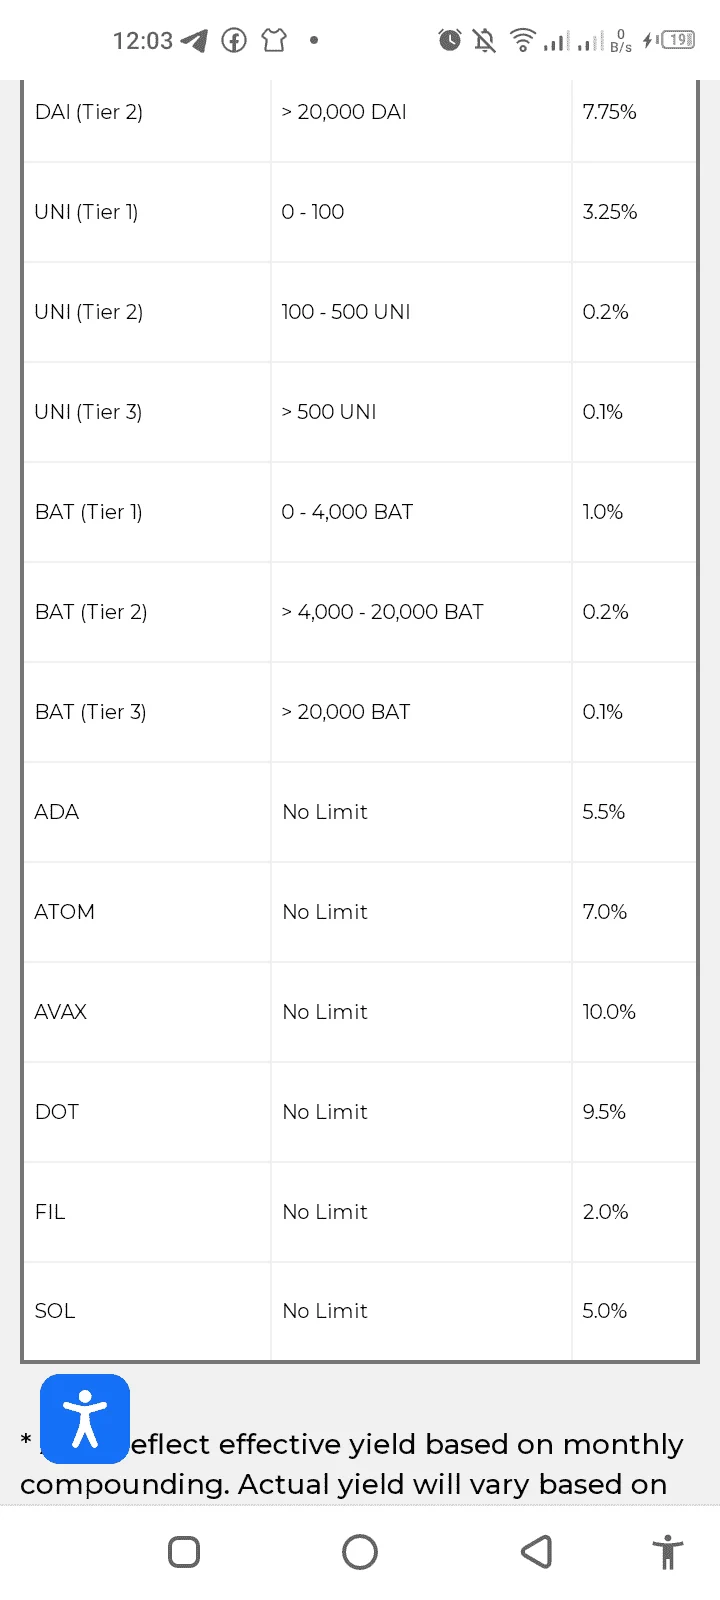This screenshot has height=1600, width=720.
Task: Tap the battery indicator in status bar
Action: (x=679, y=40)
